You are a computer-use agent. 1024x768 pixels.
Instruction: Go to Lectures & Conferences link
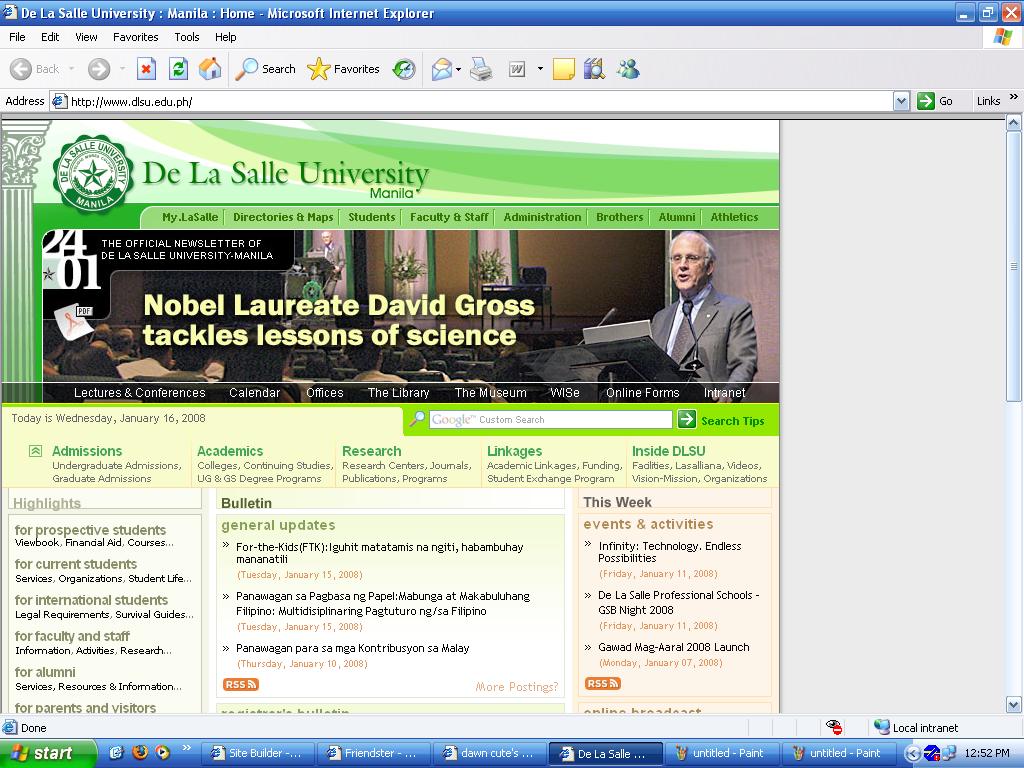pyautogui.click(x=139, y=392)
